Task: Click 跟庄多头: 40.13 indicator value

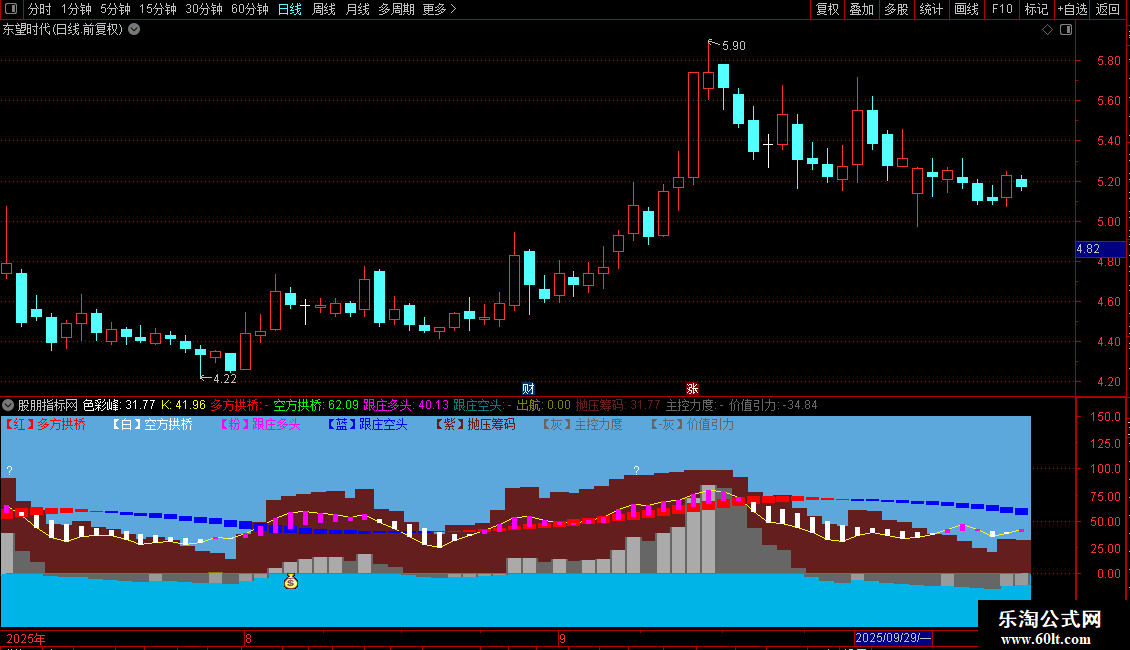Action: 406,405
